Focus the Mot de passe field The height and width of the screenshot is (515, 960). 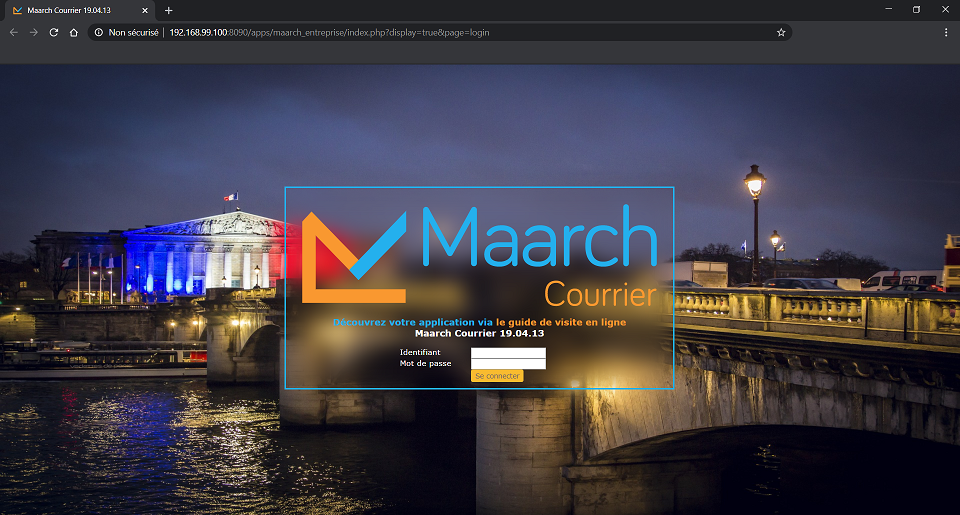tap(508, 364)
